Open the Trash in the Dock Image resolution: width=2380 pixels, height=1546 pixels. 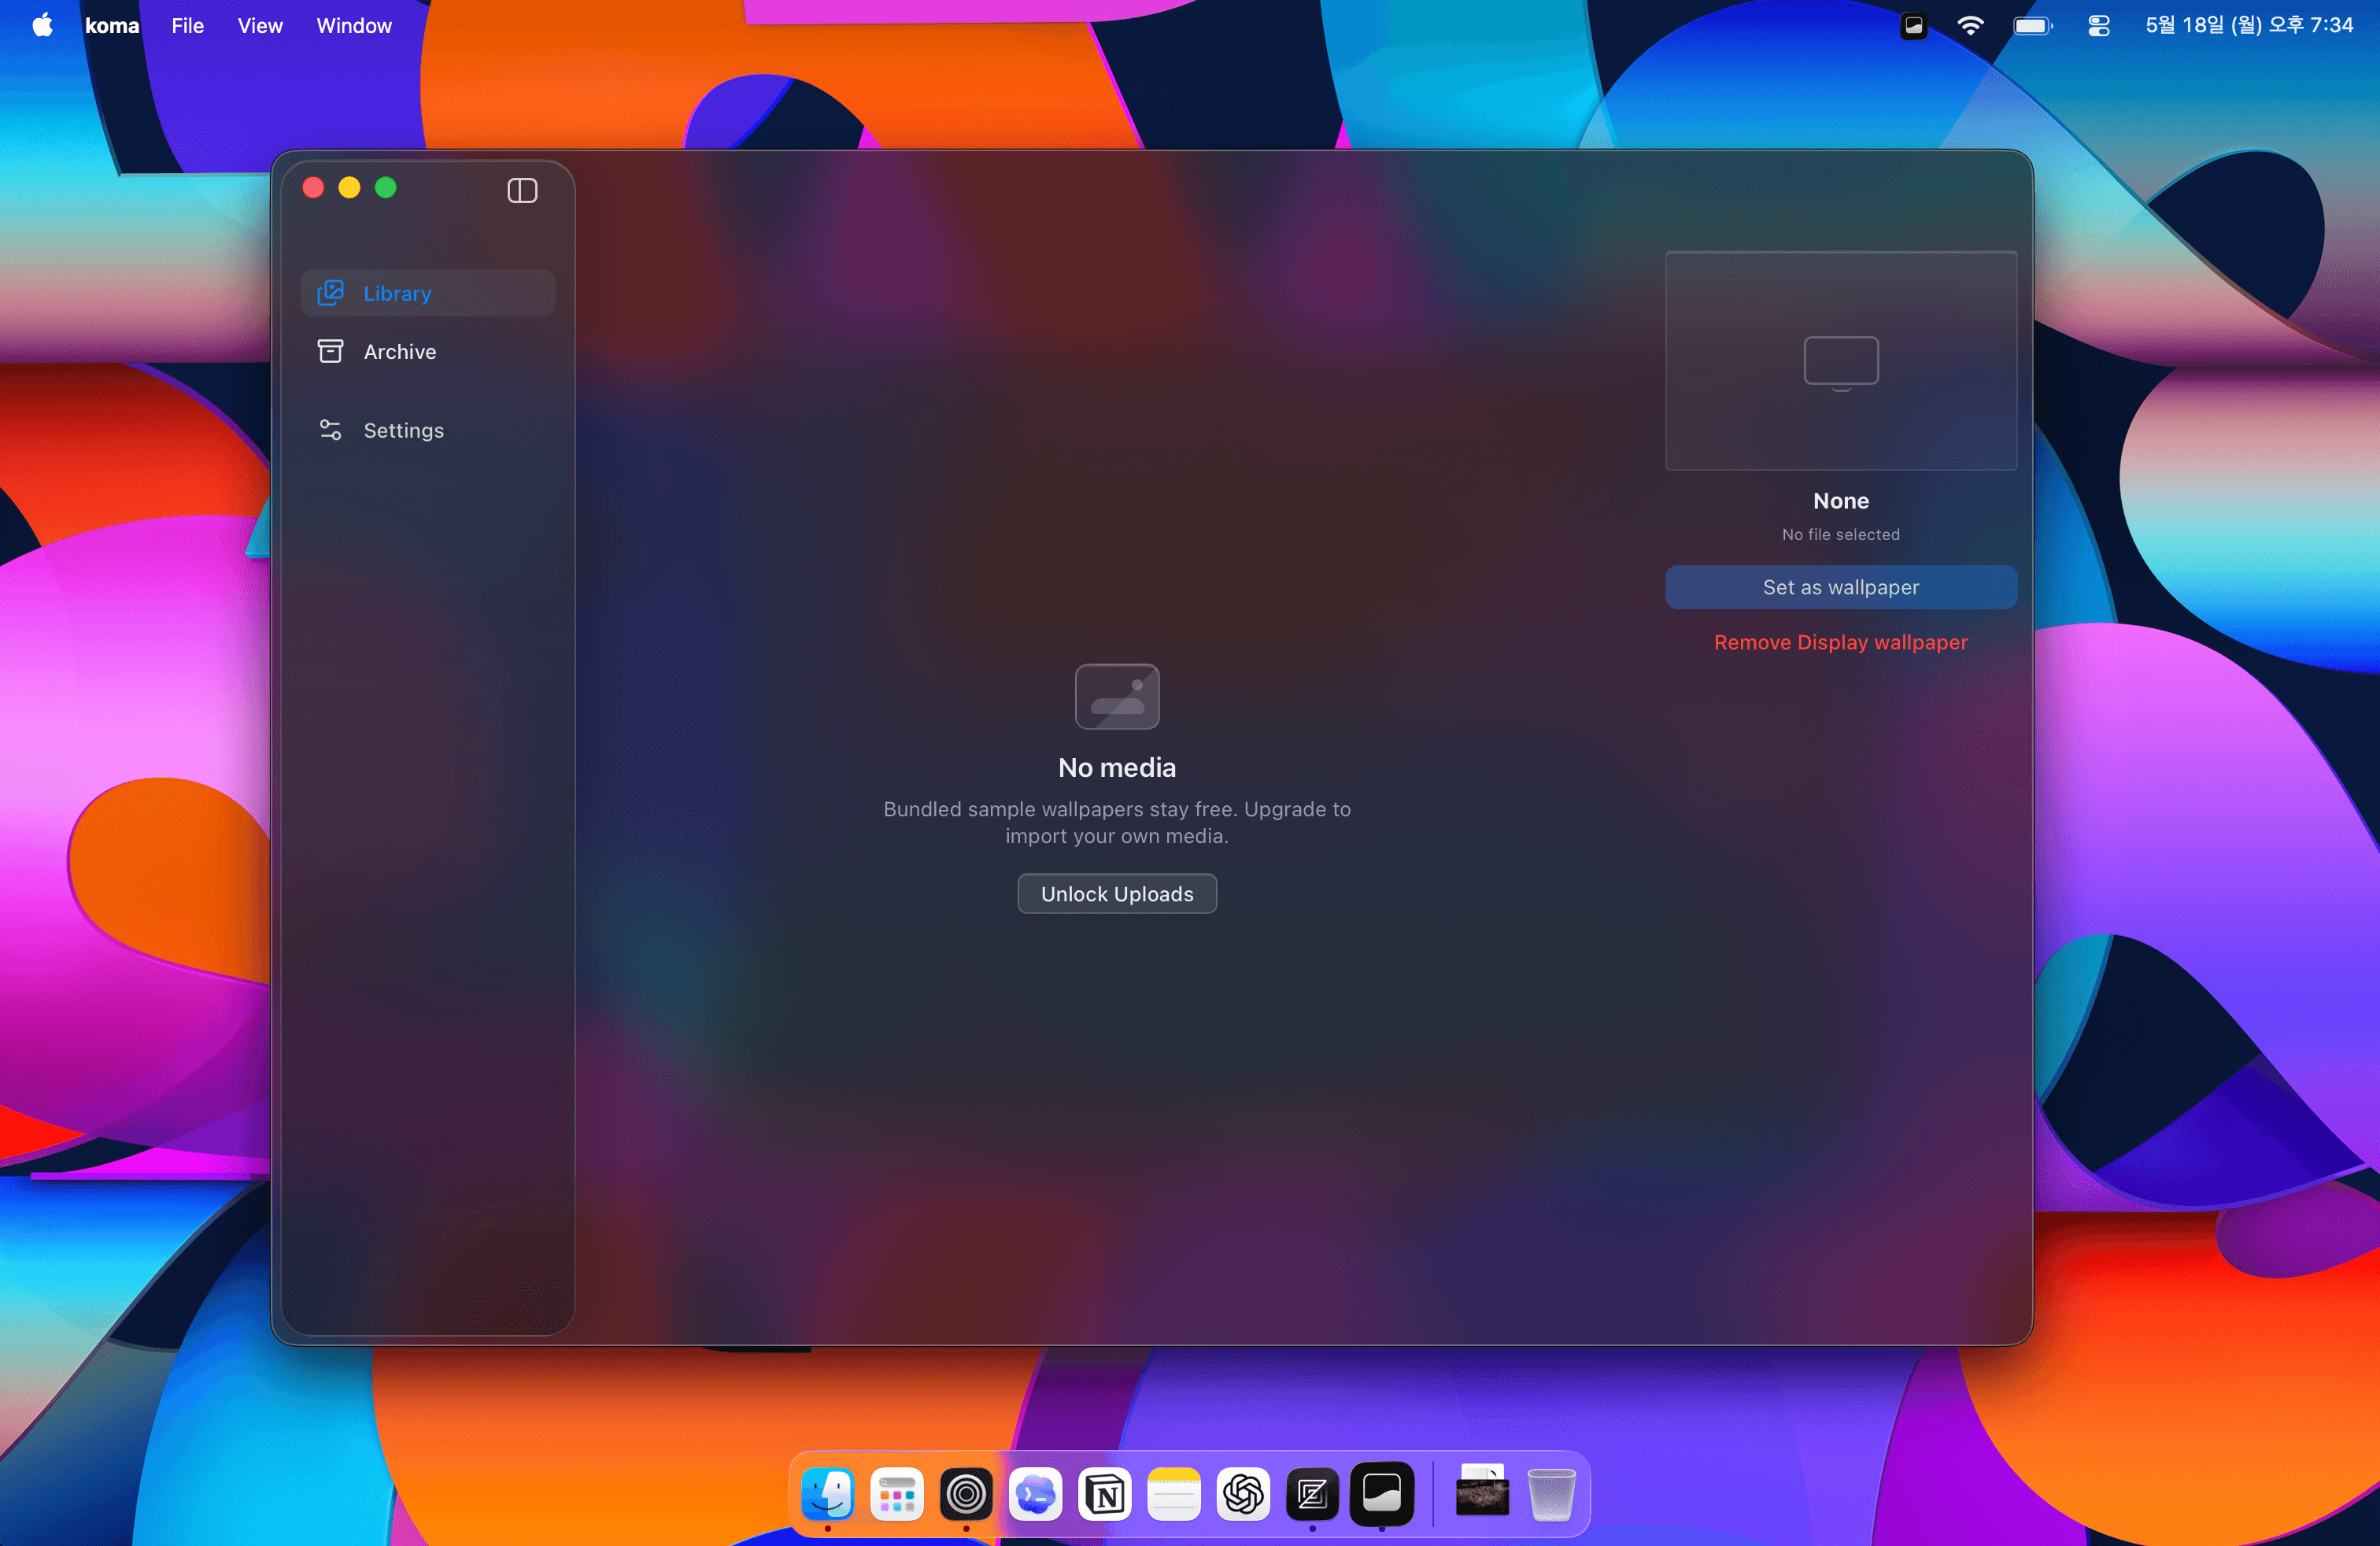(x=1551, y=1494)
